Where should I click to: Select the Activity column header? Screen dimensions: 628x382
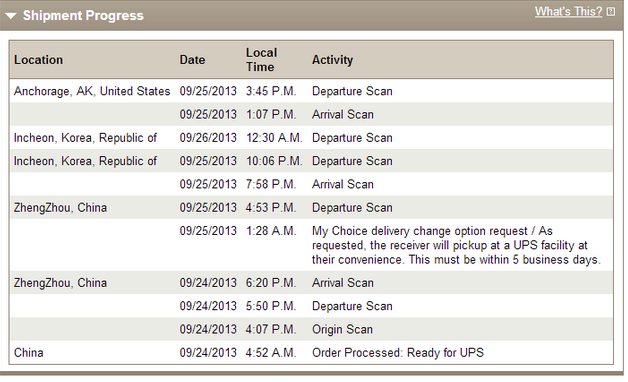332,60
